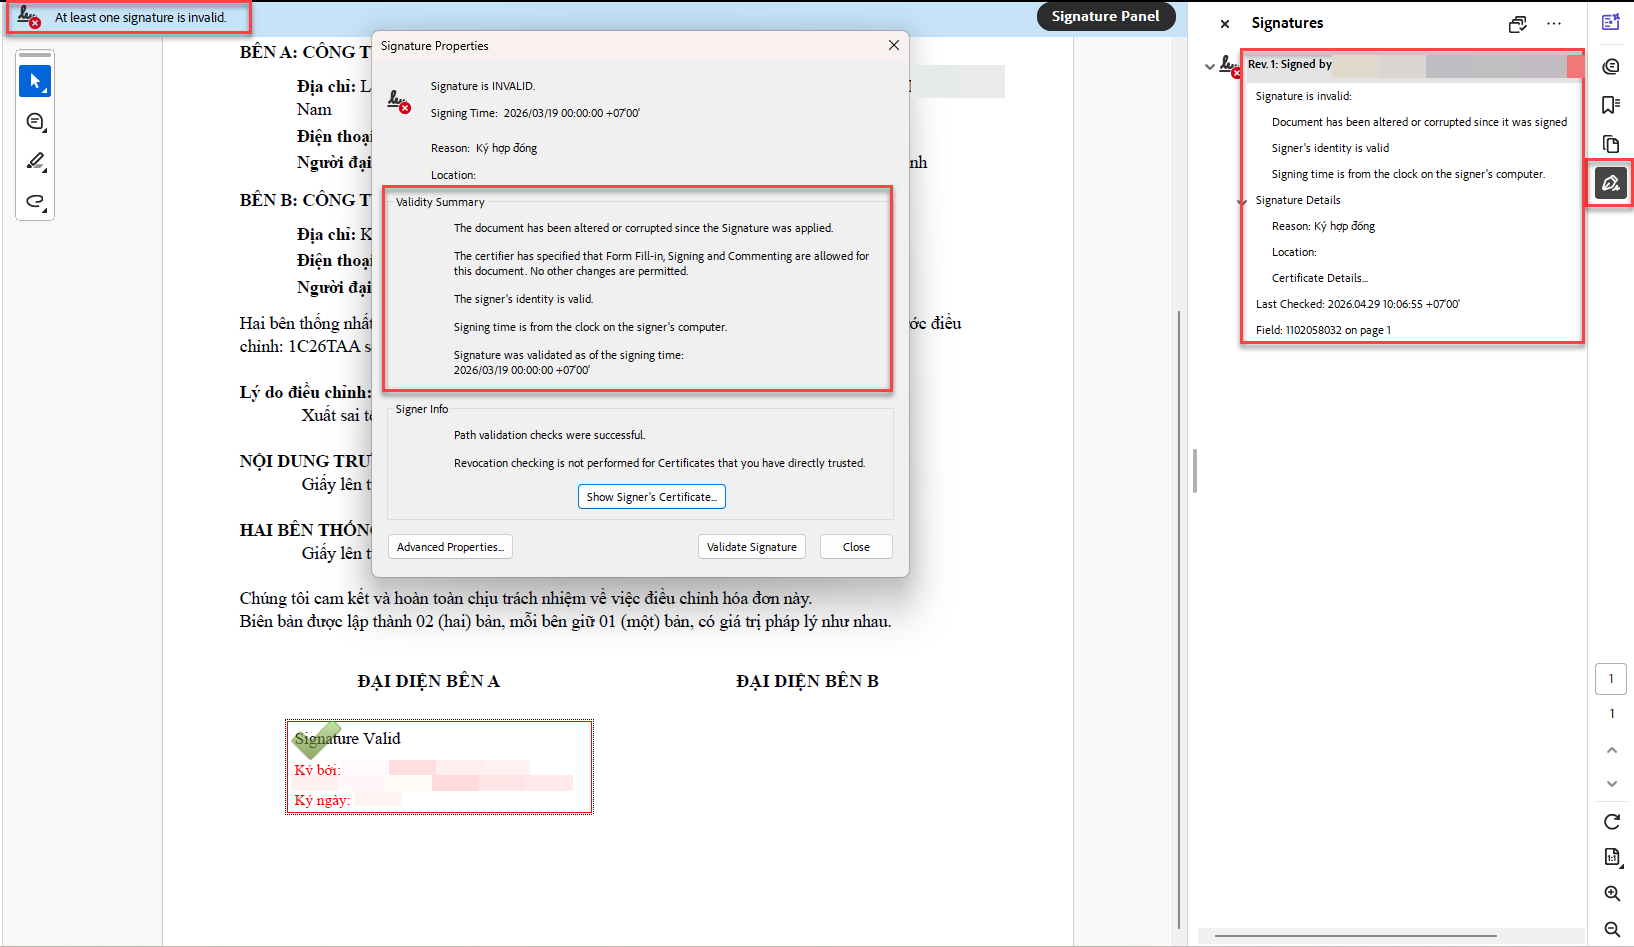Click the Signature Panel button

(1105, 16)
